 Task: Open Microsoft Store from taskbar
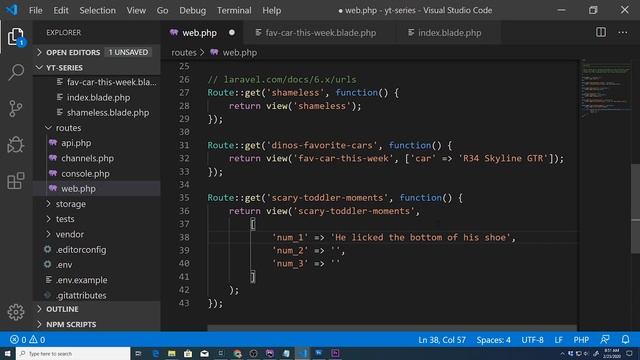pos(188,353)
